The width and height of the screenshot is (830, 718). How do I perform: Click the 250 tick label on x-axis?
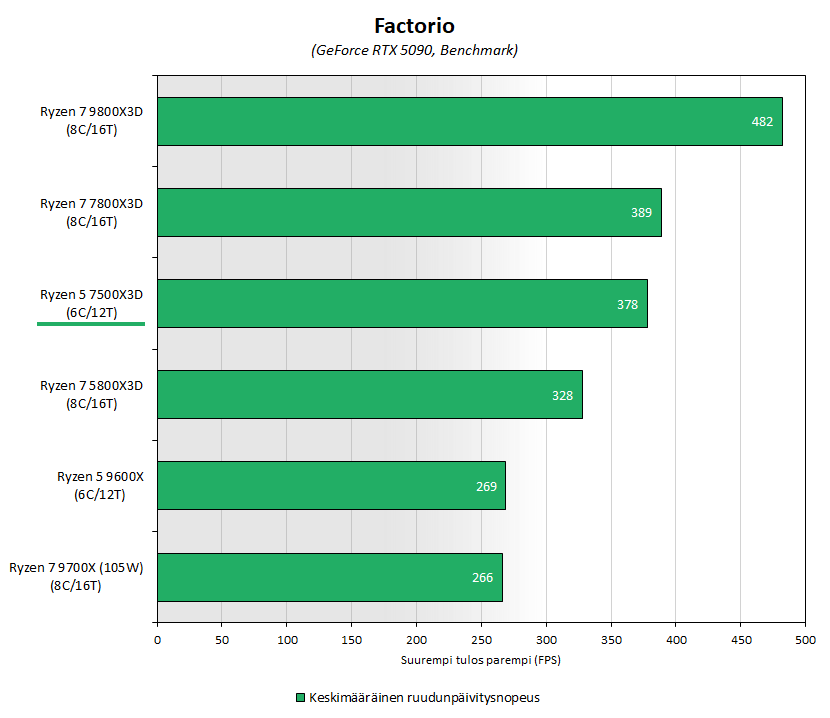click(481, 639)
